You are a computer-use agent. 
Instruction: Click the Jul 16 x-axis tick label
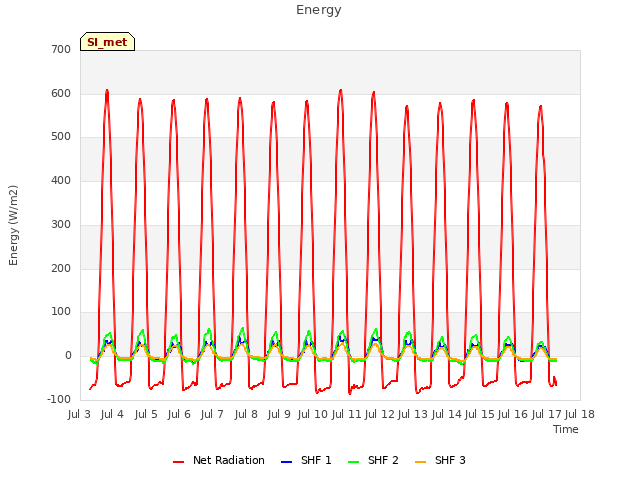click(x=513, y=414)
